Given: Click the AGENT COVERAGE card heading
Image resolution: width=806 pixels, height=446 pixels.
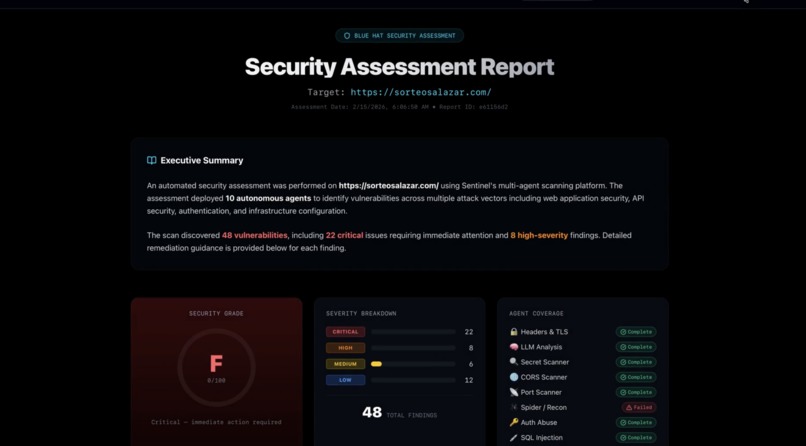Looking at the screenshot, I should click(x=536, y=313).
